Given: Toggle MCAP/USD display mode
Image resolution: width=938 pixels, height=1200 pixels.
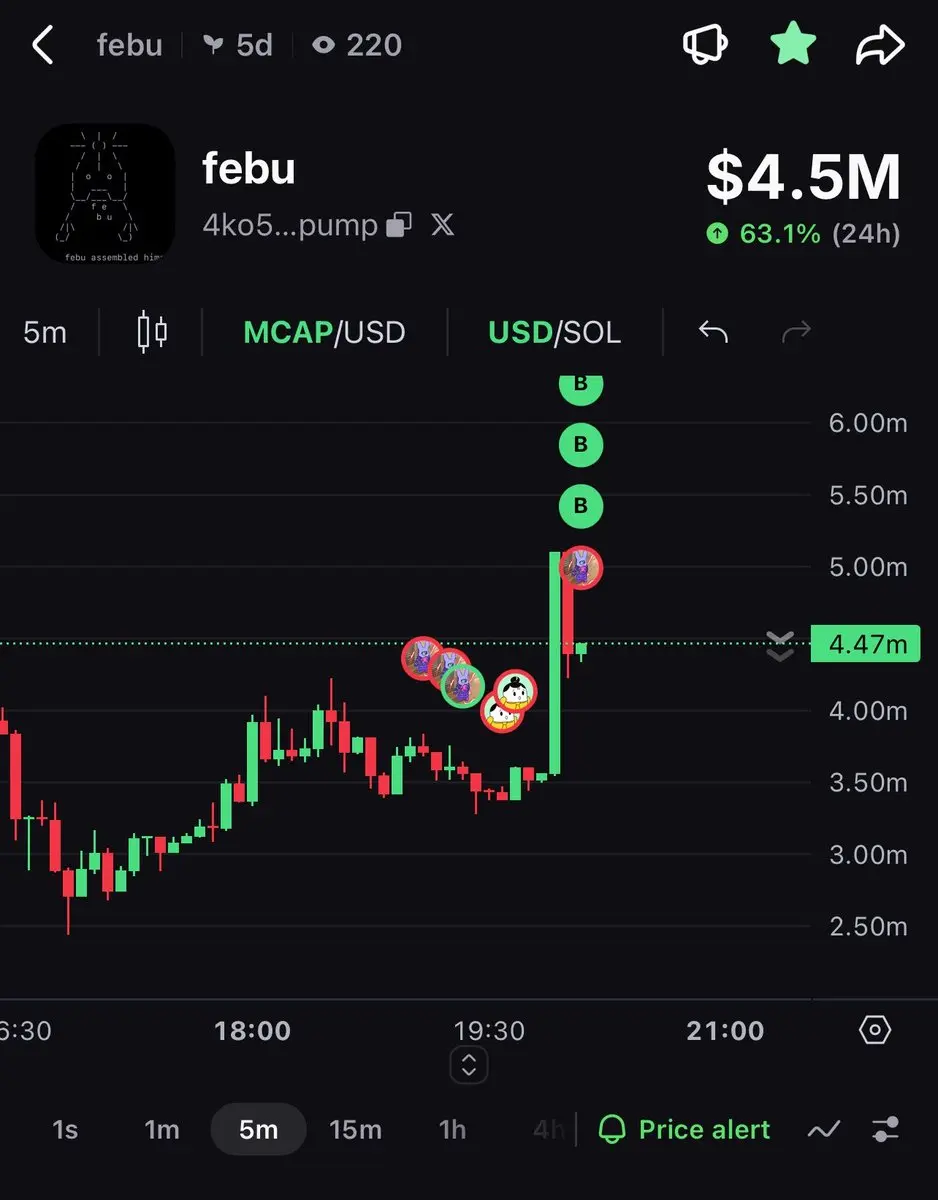Looking at the screenshot, I should [x=324, y=332].
